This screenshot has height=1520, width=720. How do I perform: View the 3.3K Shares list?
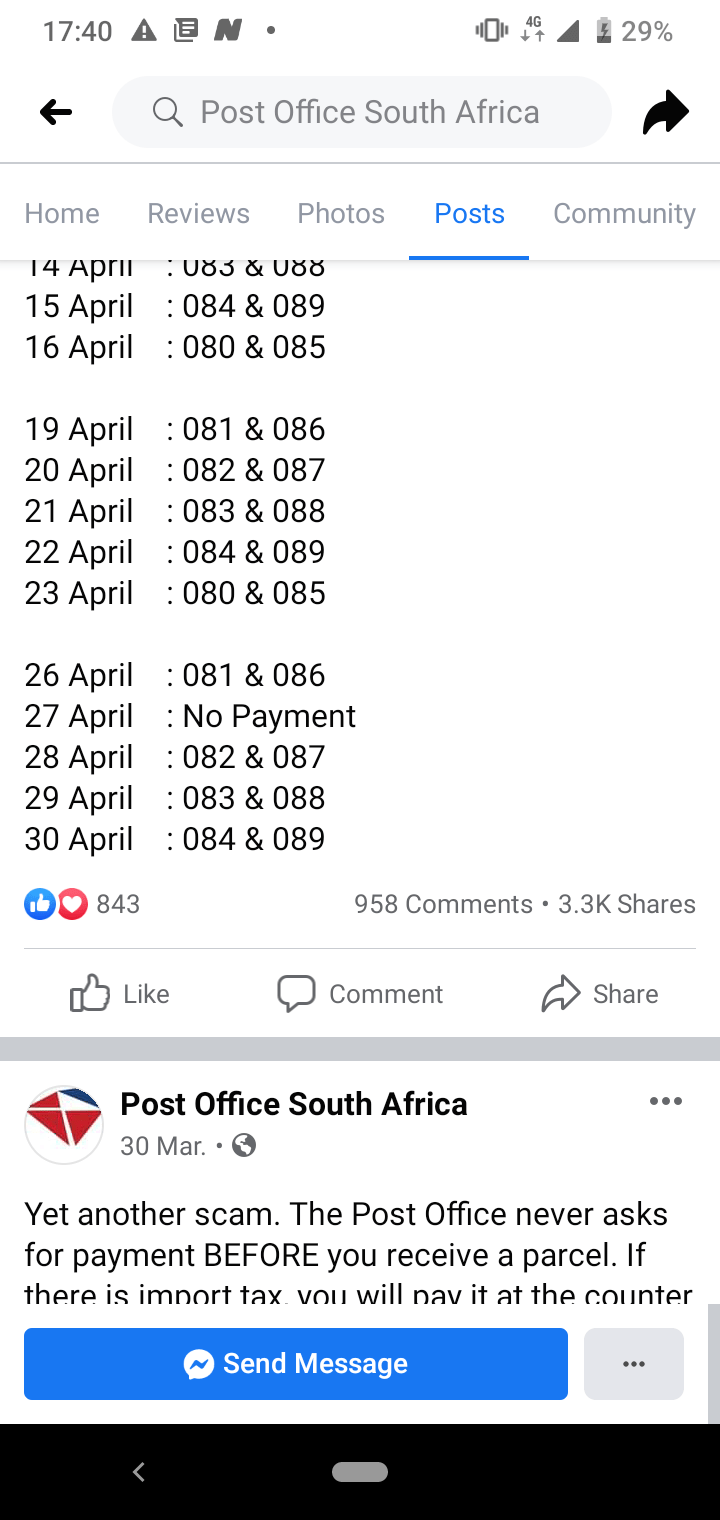click(627, 904)
